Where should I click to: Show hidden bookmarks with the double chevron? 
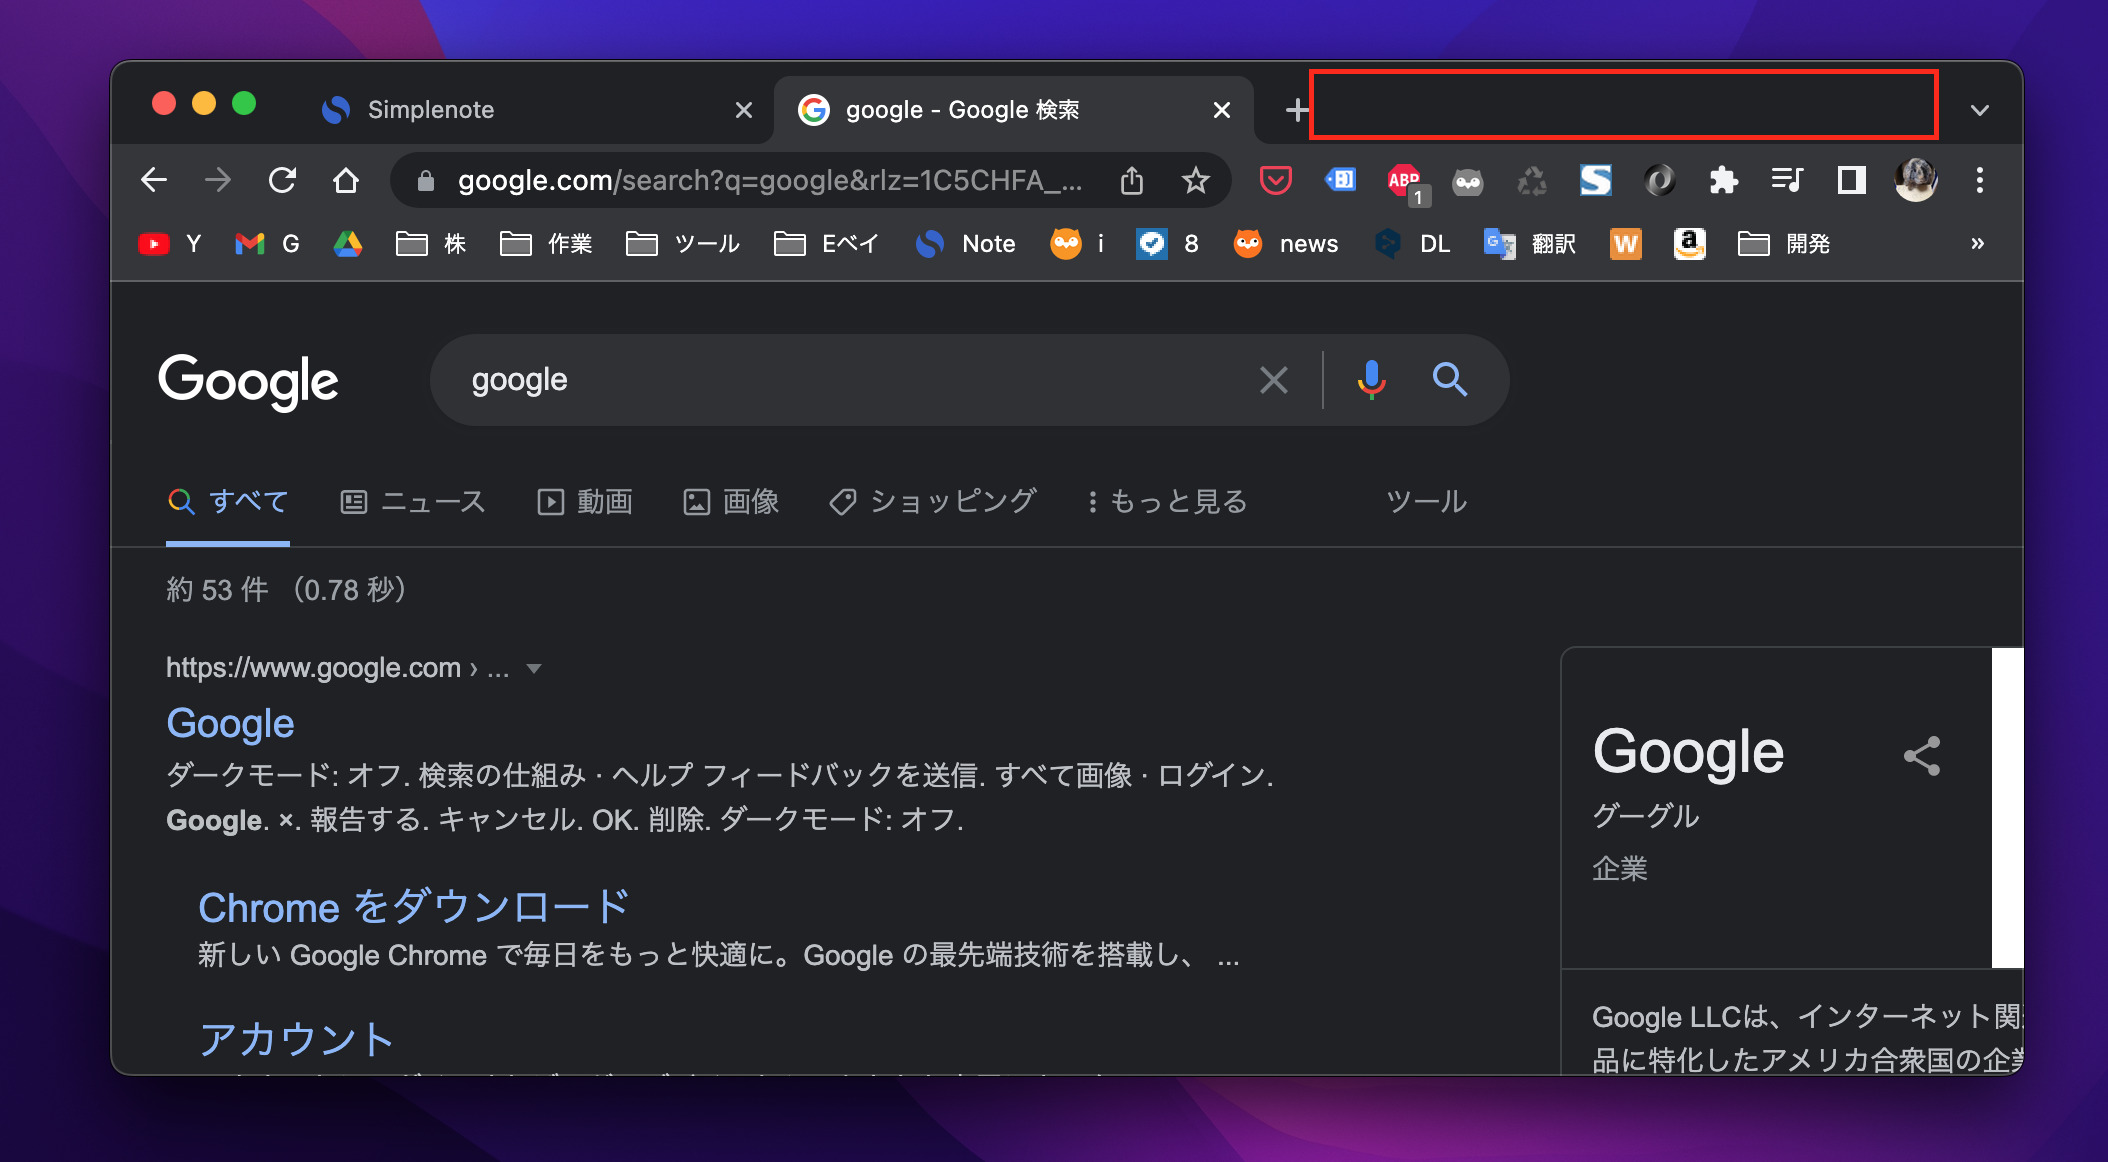[1977, 244]
